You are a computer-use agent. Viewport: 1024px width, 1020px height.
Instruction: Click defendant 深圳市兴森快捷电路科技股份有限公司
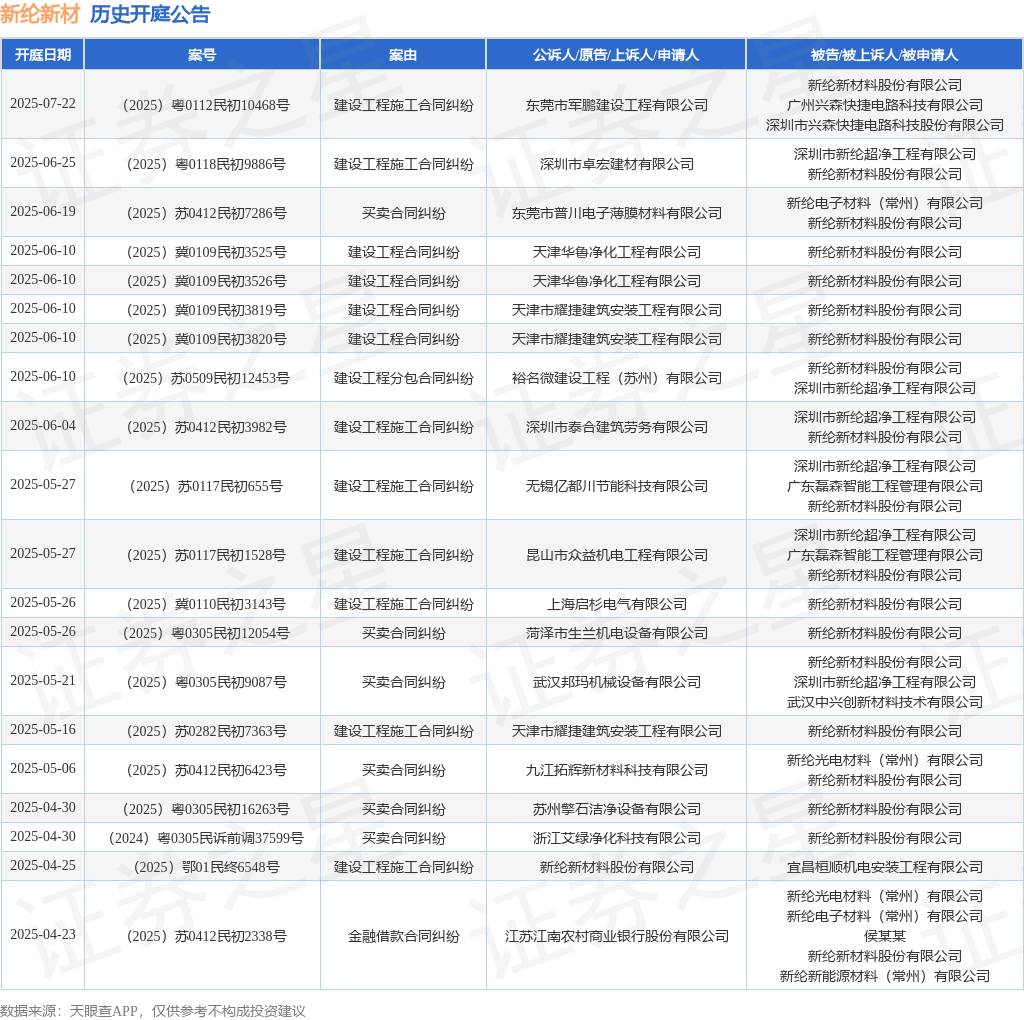click(x=885, y=125)
